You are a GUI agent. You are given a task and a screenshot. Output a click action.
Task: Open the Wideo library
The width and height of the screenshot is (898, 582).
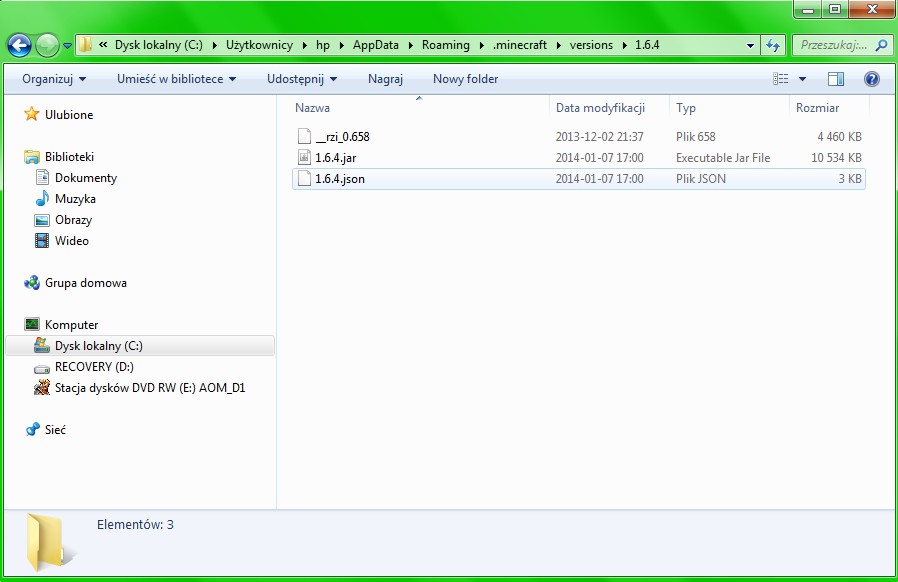click(x=72, y=241)
